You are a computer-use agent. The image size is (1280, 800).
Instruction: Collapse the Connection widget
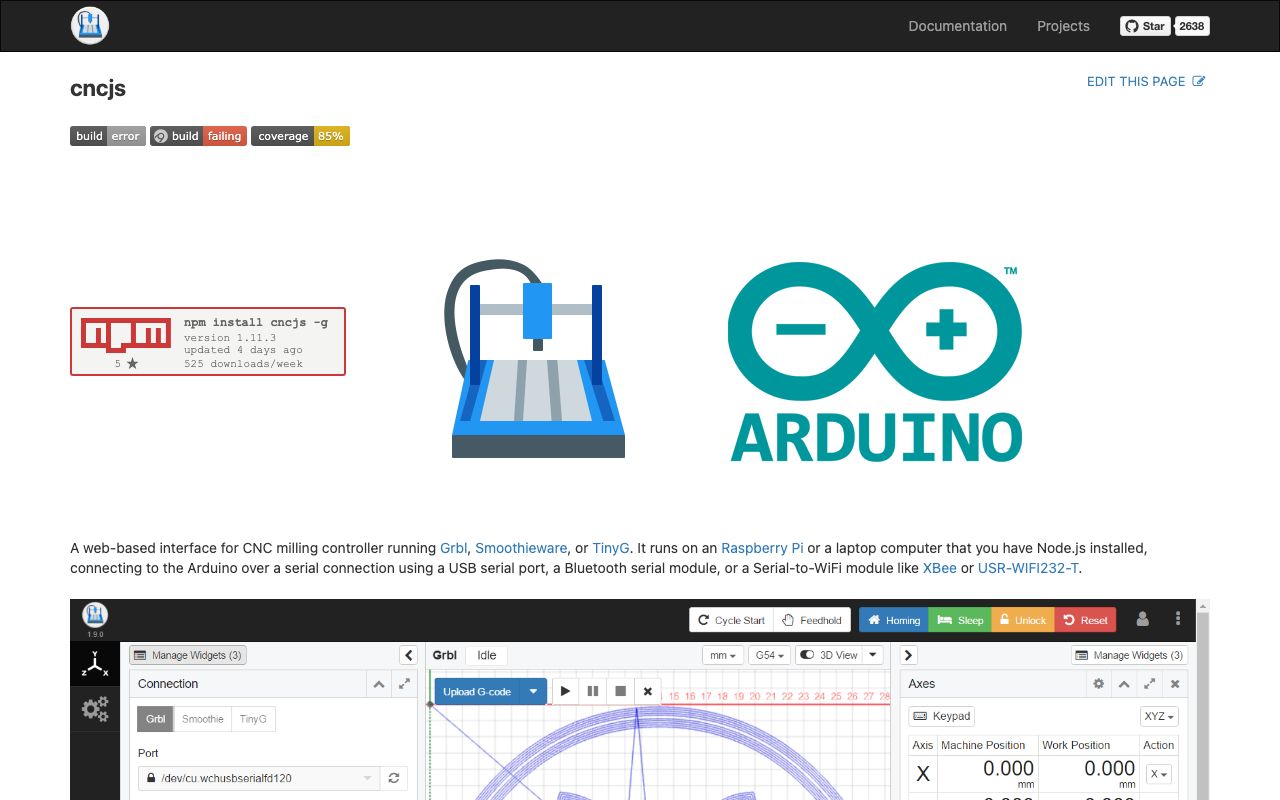coord(379,684)
